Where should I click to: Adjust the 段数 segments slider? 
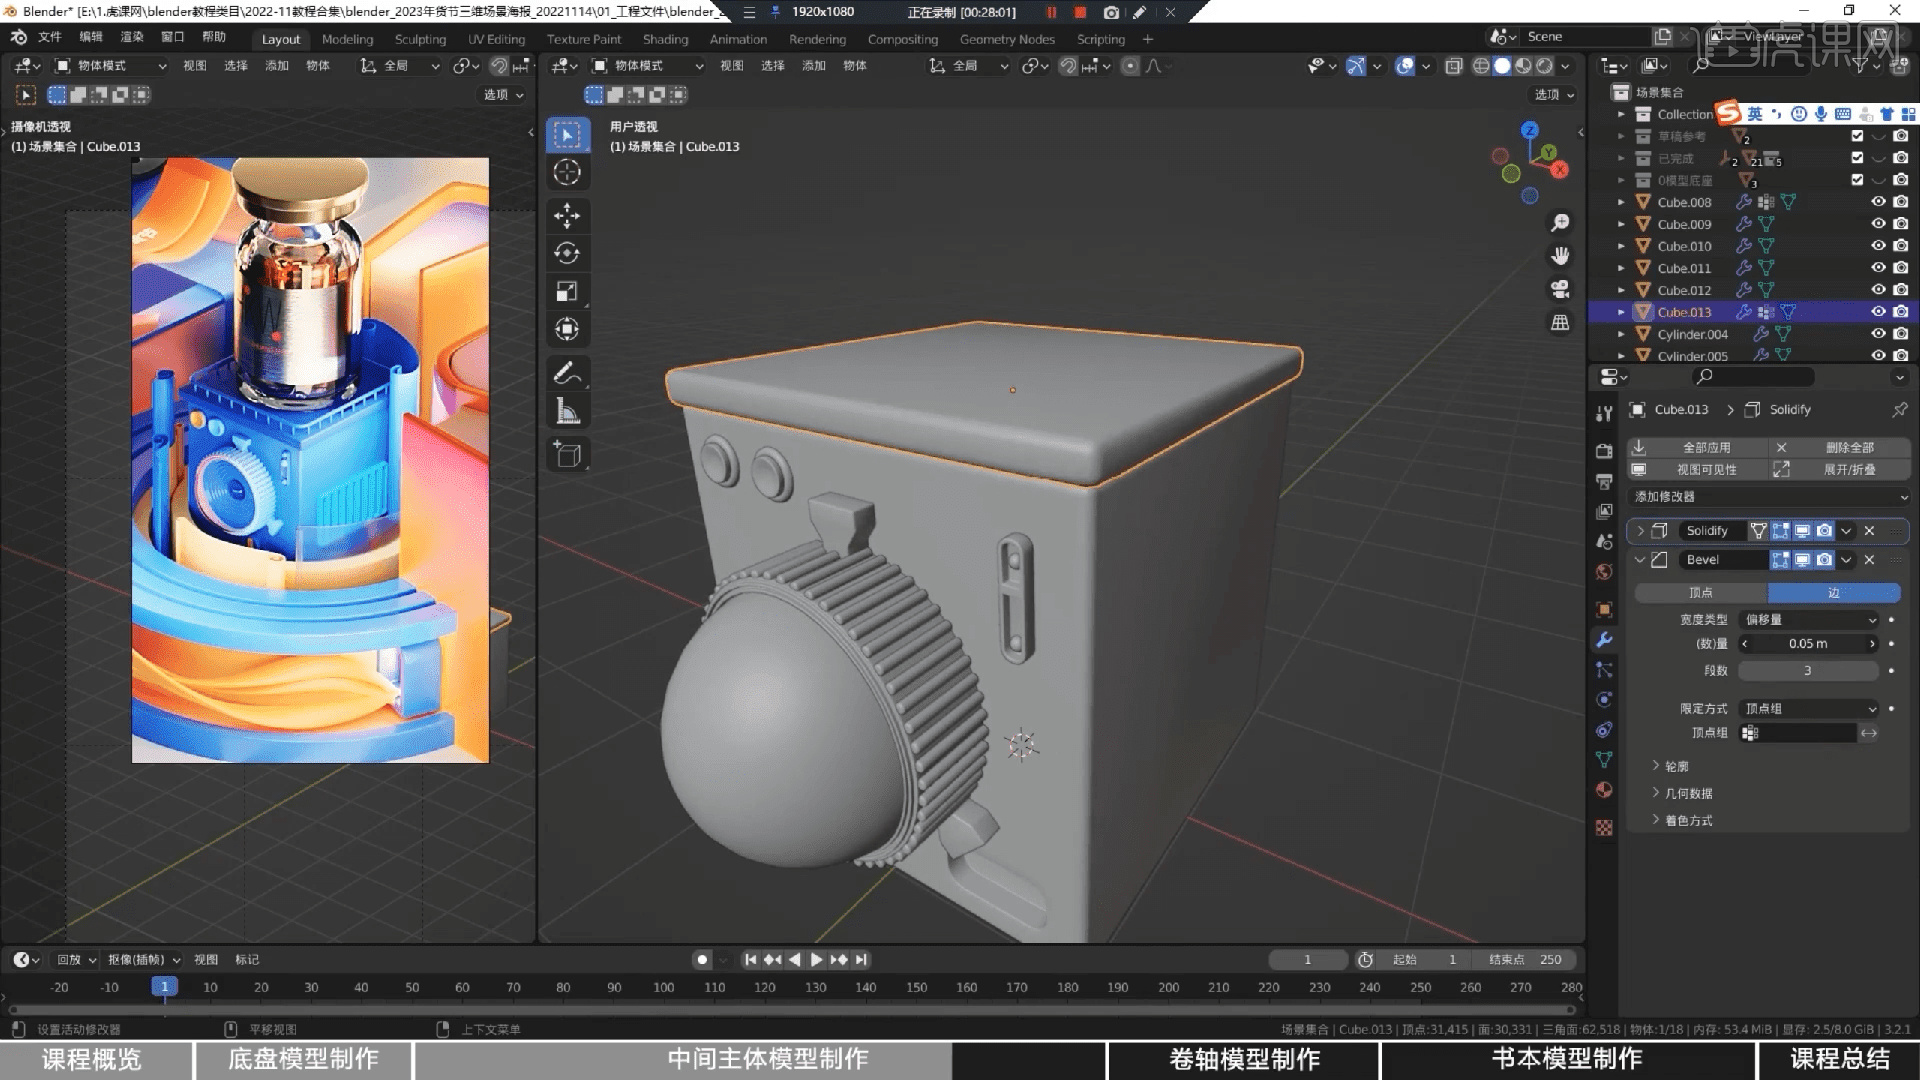(1808, 671)
